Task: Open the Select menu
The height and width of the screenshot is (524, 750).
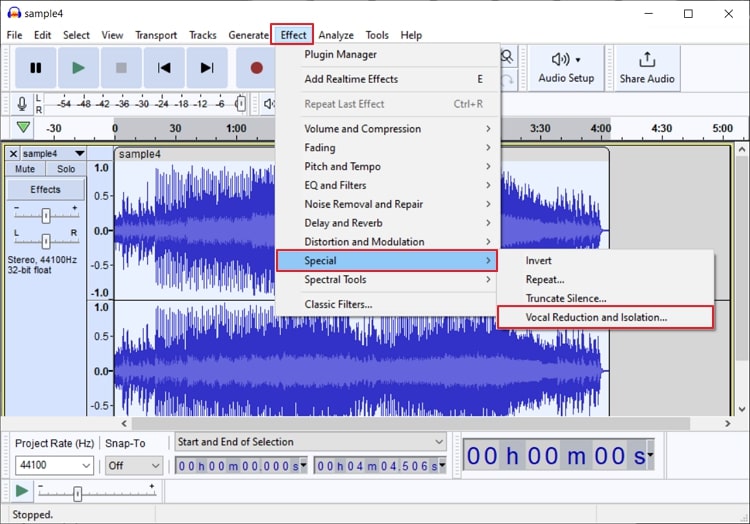Action: (76, 35)
